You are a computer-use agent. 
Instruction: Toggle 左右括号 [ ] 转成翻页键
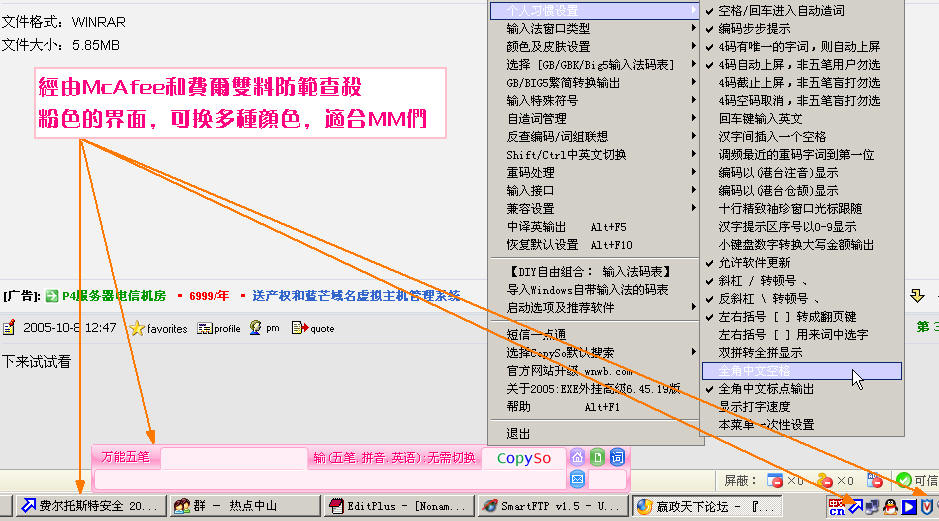[x=802, y=317]
